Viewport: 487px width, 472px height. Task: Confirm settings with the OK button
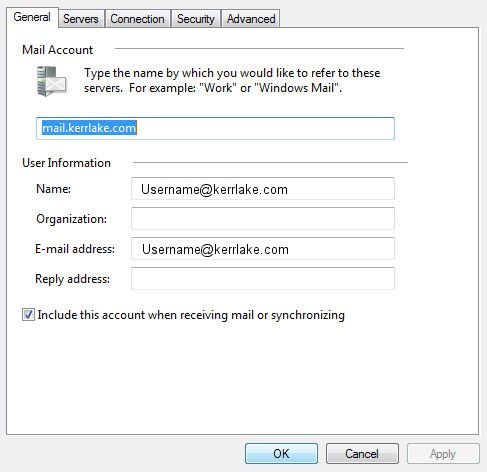pos(281,454)
